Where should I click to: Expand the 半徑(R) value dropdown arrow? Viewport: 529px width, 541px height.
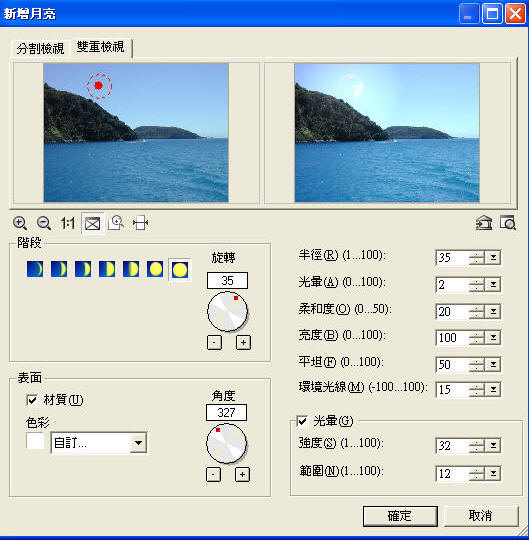pos(493,257)
